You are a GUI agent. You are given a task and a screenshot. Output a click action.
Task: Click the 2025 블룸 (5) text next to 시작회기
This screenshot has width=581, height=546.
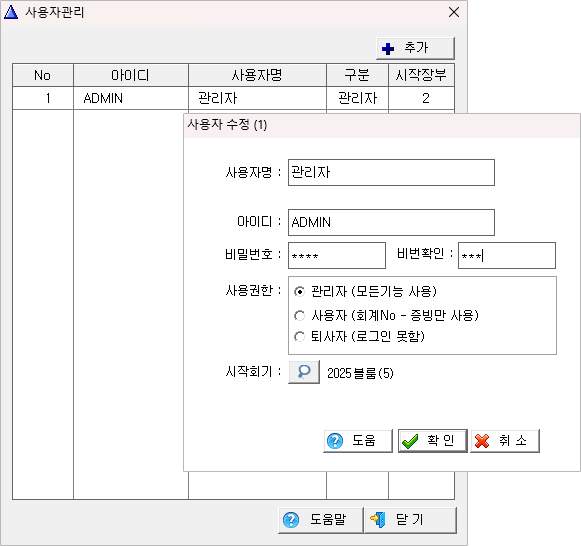(x=360, y=373)
